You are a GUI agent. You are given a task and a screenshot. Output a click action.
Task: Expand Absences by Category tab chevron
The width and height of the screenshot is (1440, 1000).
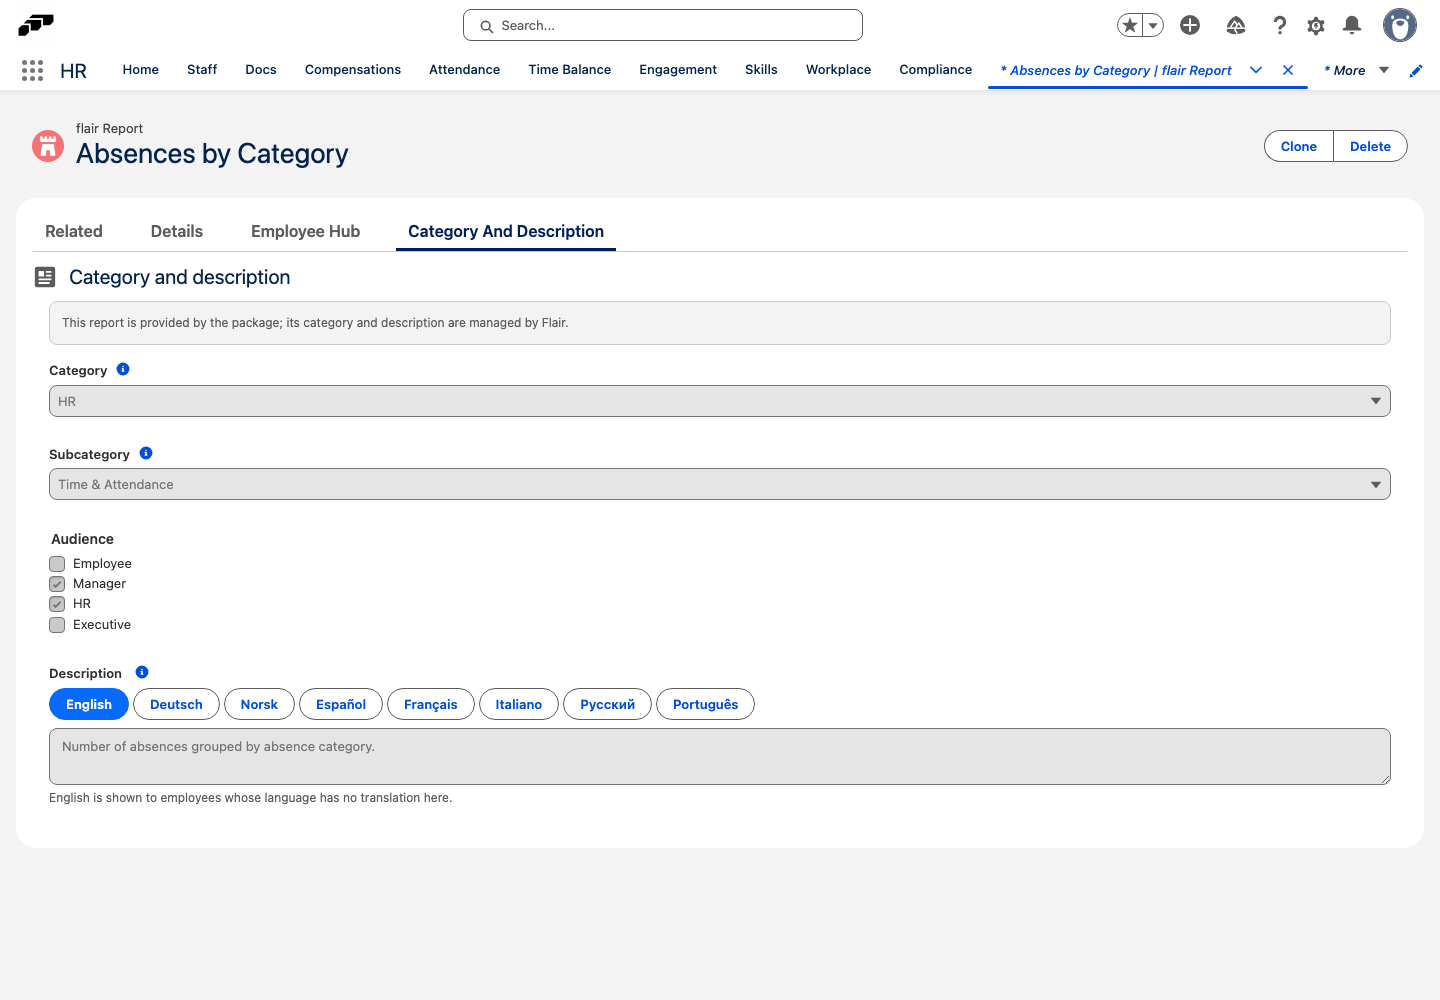click(x=1256, y=70)
